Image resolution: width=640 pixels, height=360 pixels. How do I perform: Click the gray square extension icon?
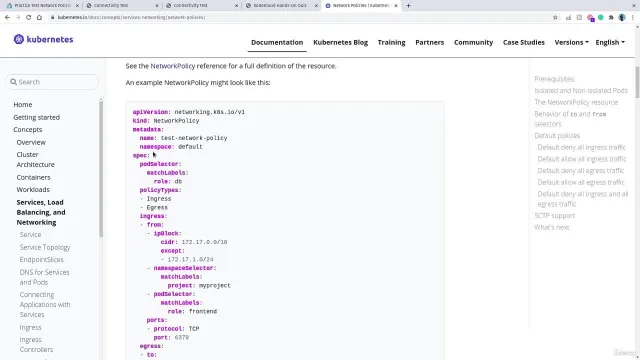[x=579, y=18]
